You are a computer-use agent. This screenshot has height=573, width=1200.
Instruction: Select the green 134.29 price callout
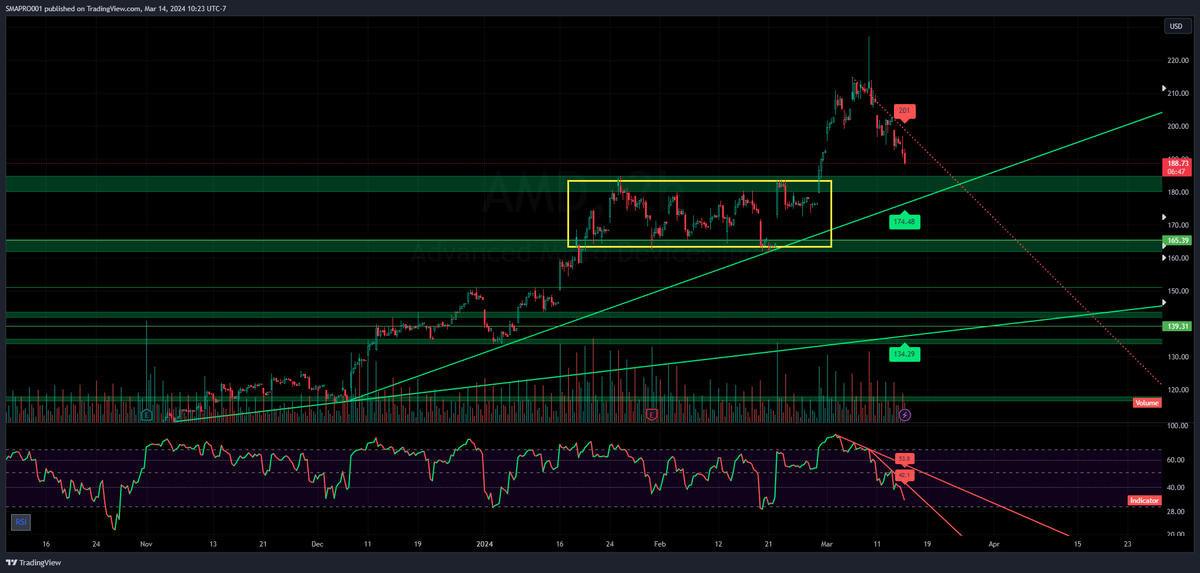click(903, 352)
